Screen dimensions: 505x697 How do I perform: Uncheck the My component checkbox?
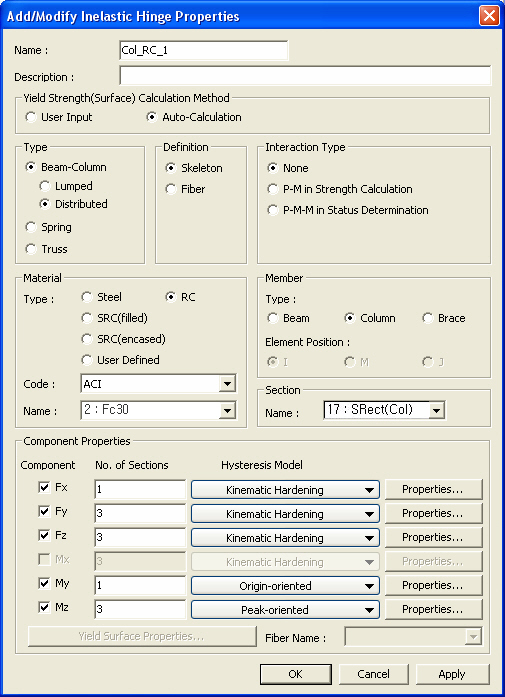pyautogui.click(x=44, y=584)
